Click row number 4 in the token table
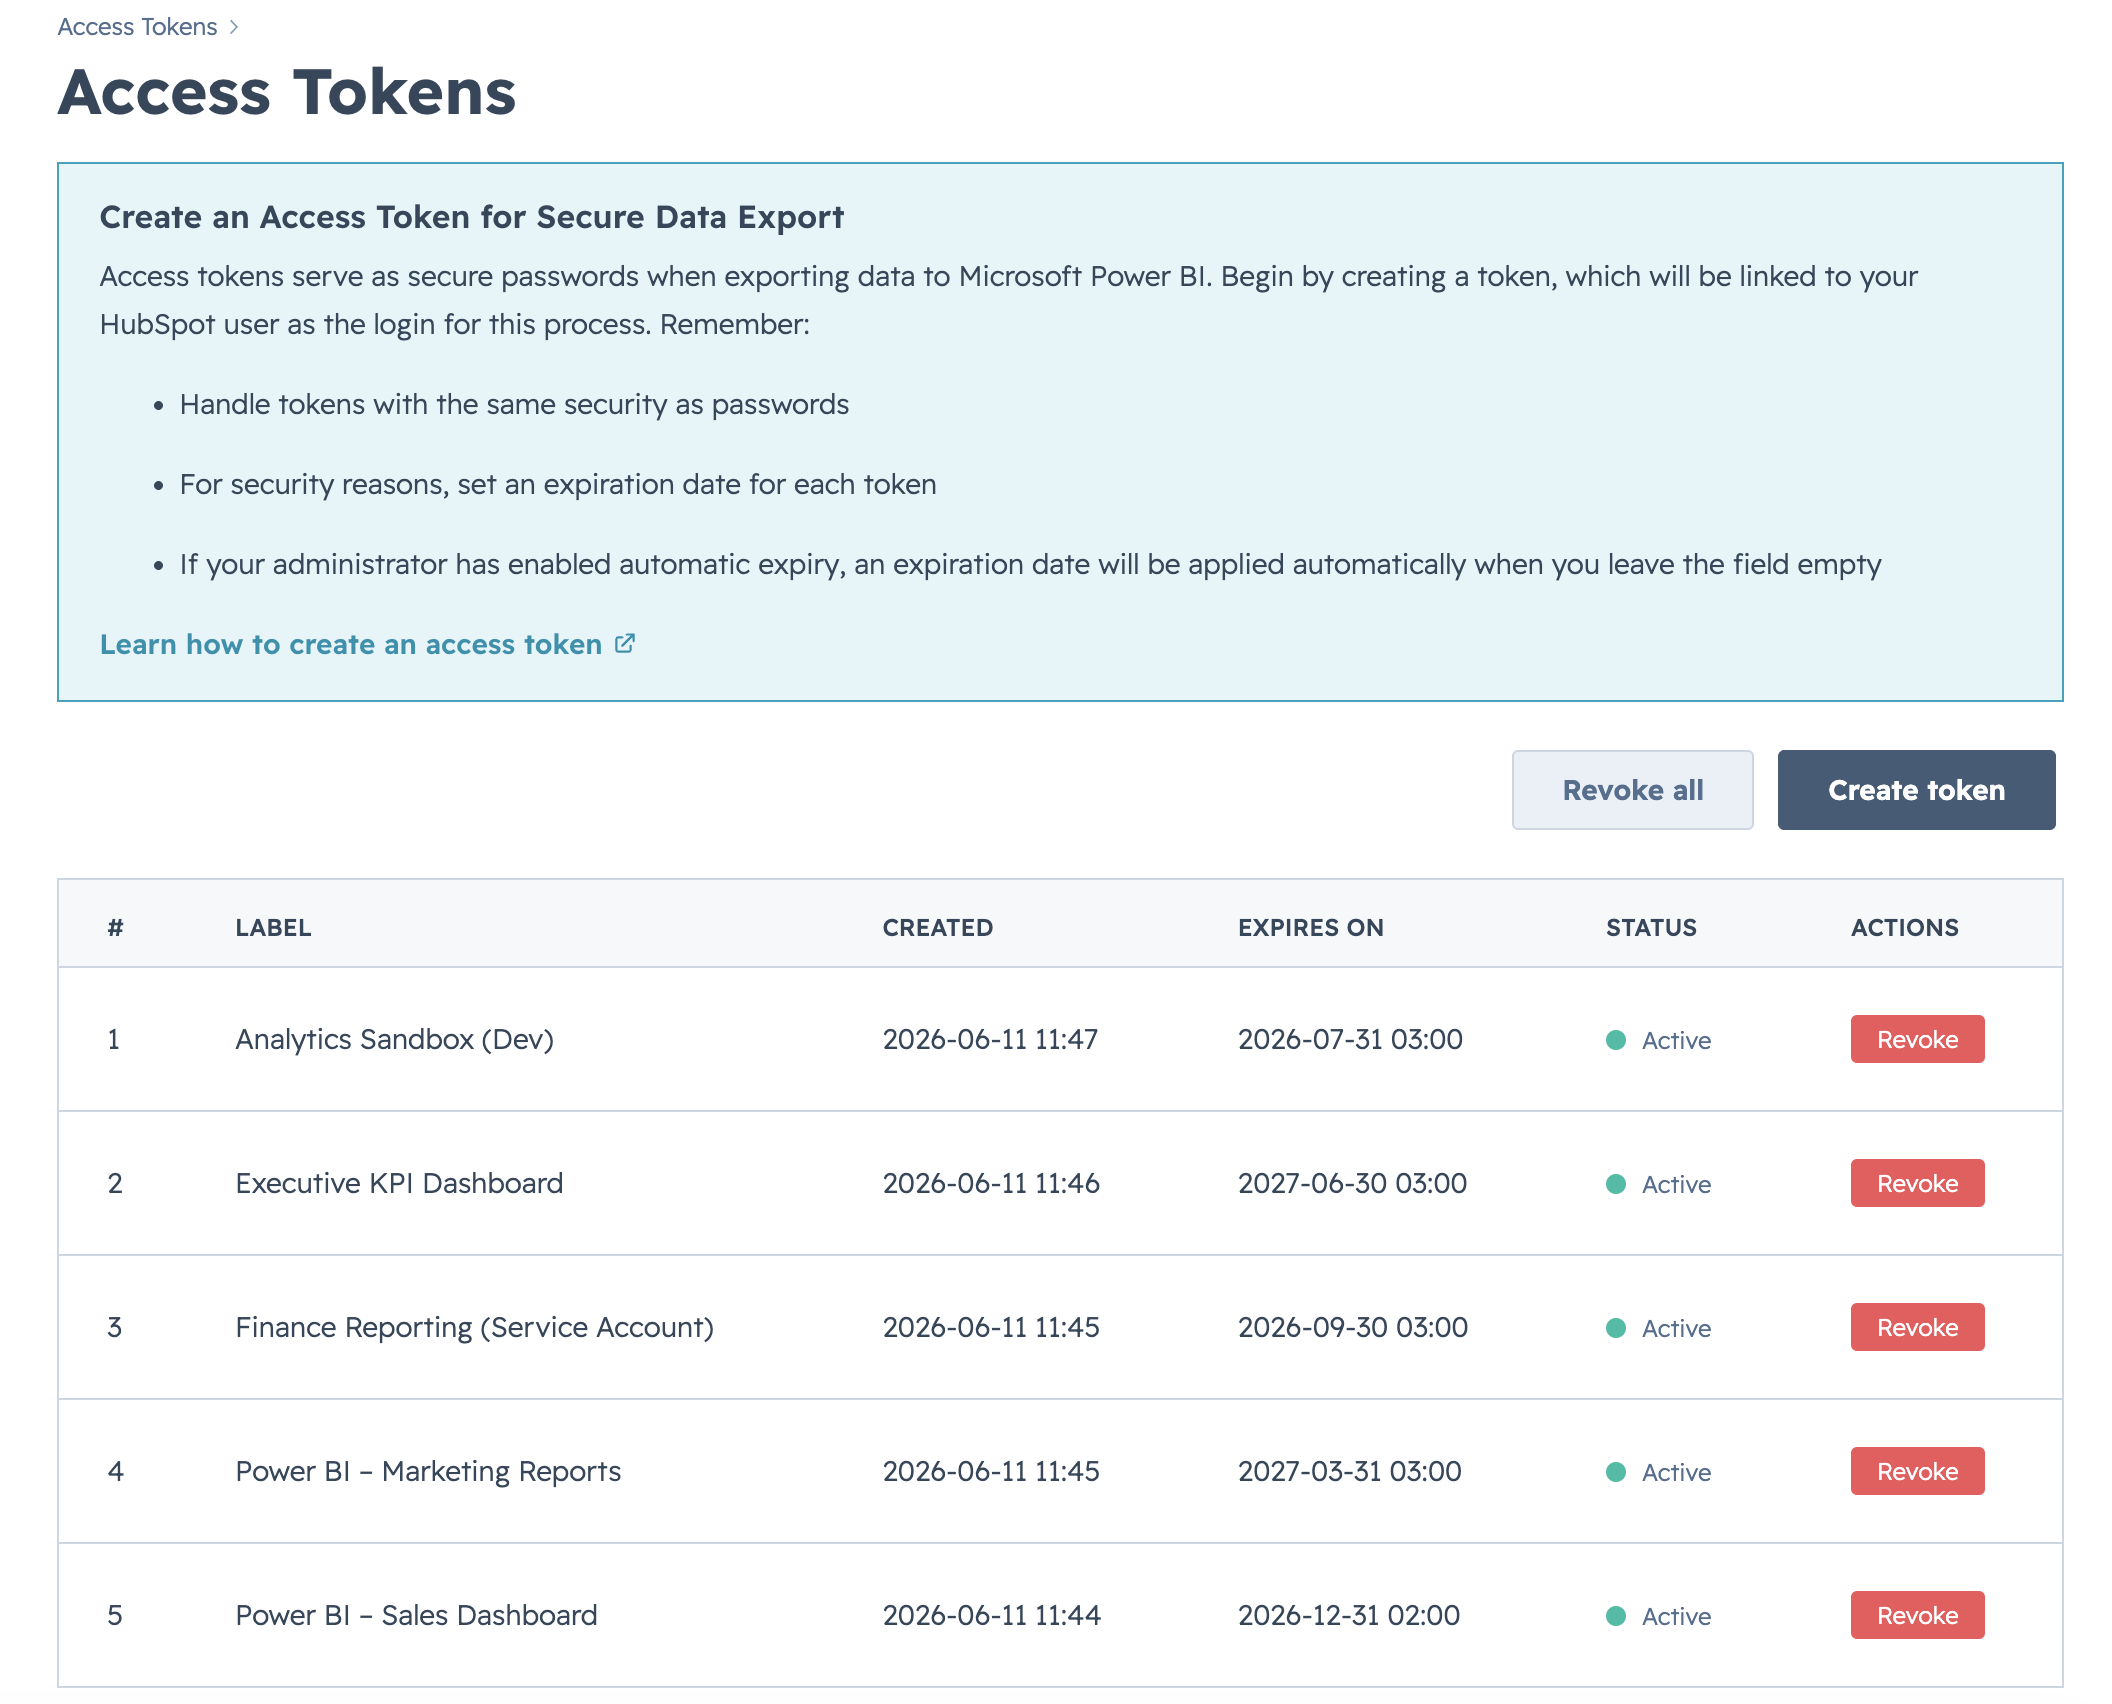 pos(115,1471)
